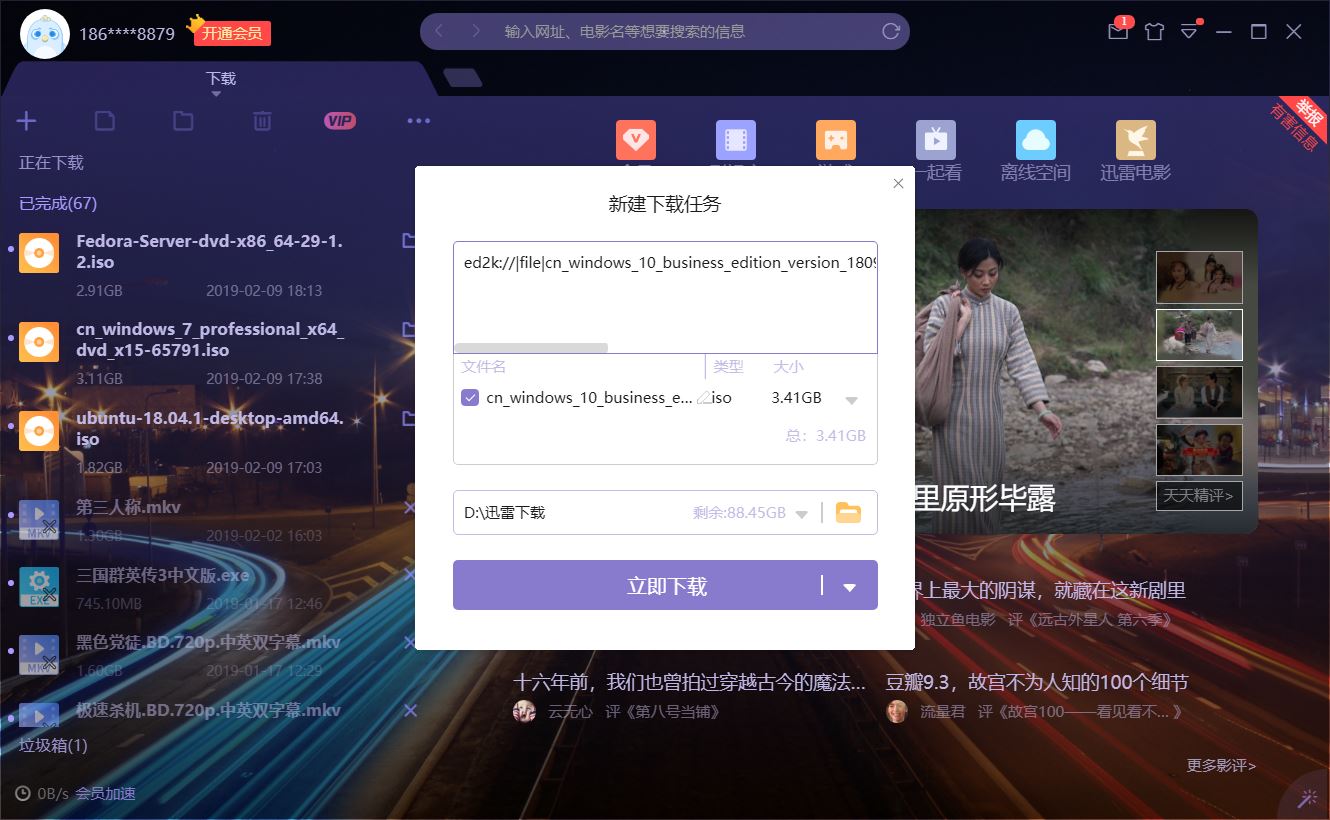Viewport: 1330px width, 820px height.
Task: Click the orange gamepad game center icon
Action: coord(836,140)
